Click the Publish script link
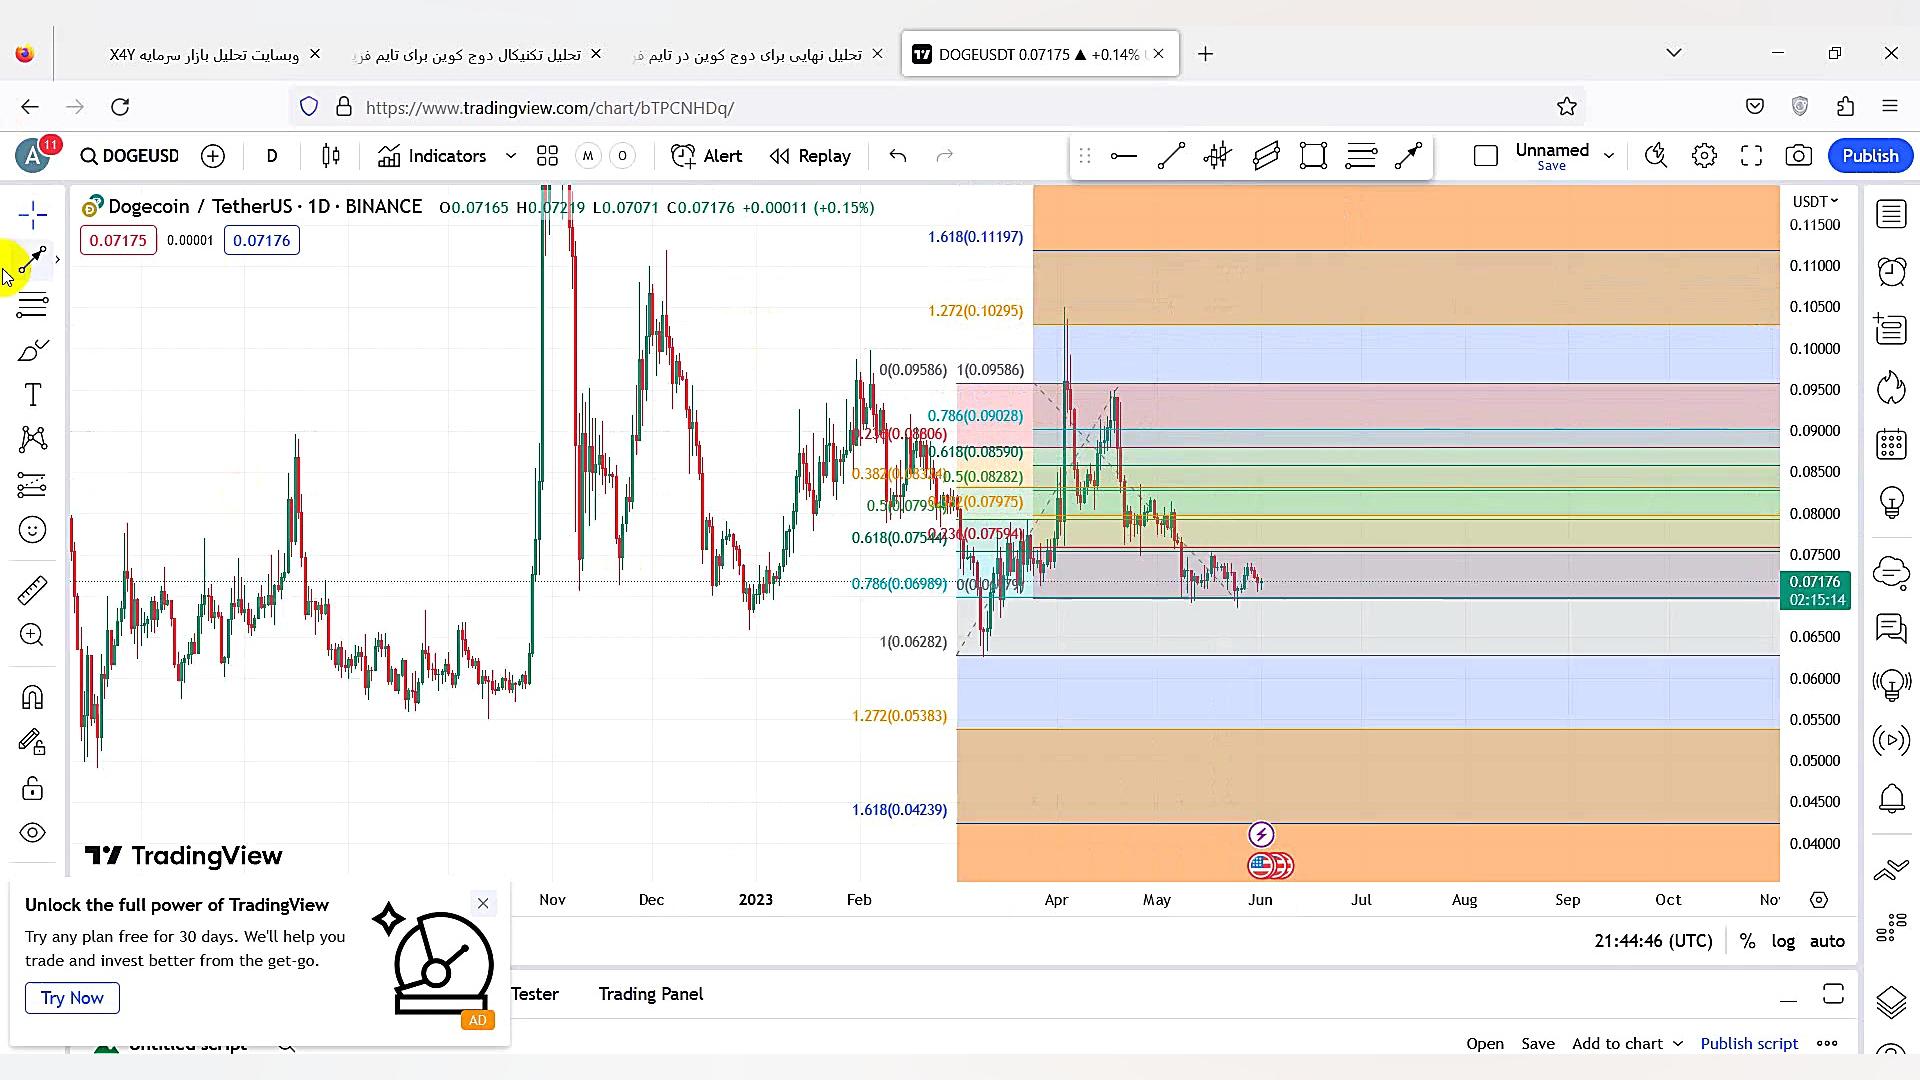 (x=1749, y=1043)
